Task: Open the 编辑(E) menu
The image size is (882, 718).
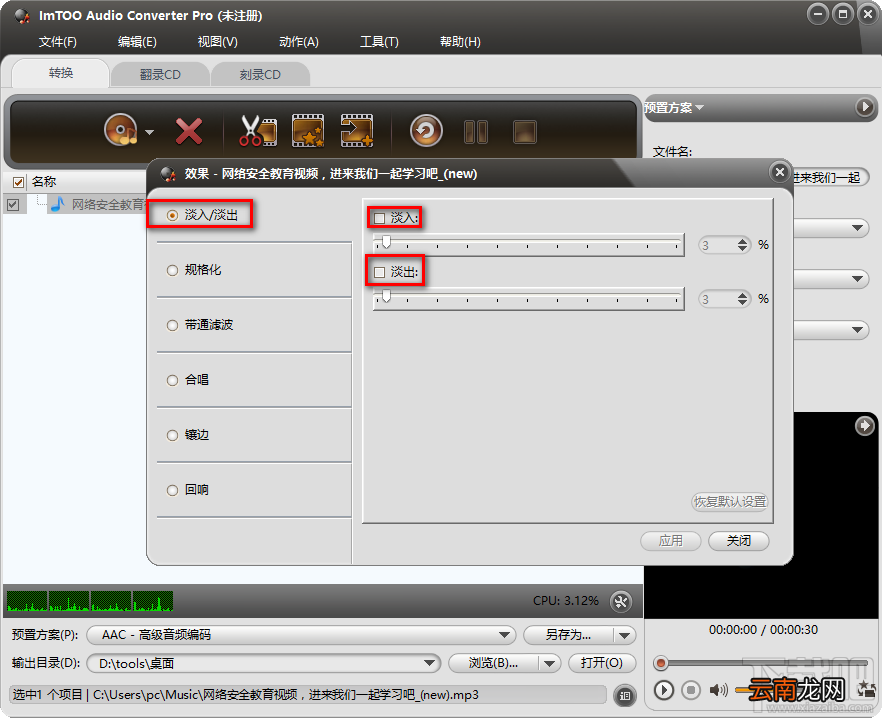Action: tap(137, 42)
